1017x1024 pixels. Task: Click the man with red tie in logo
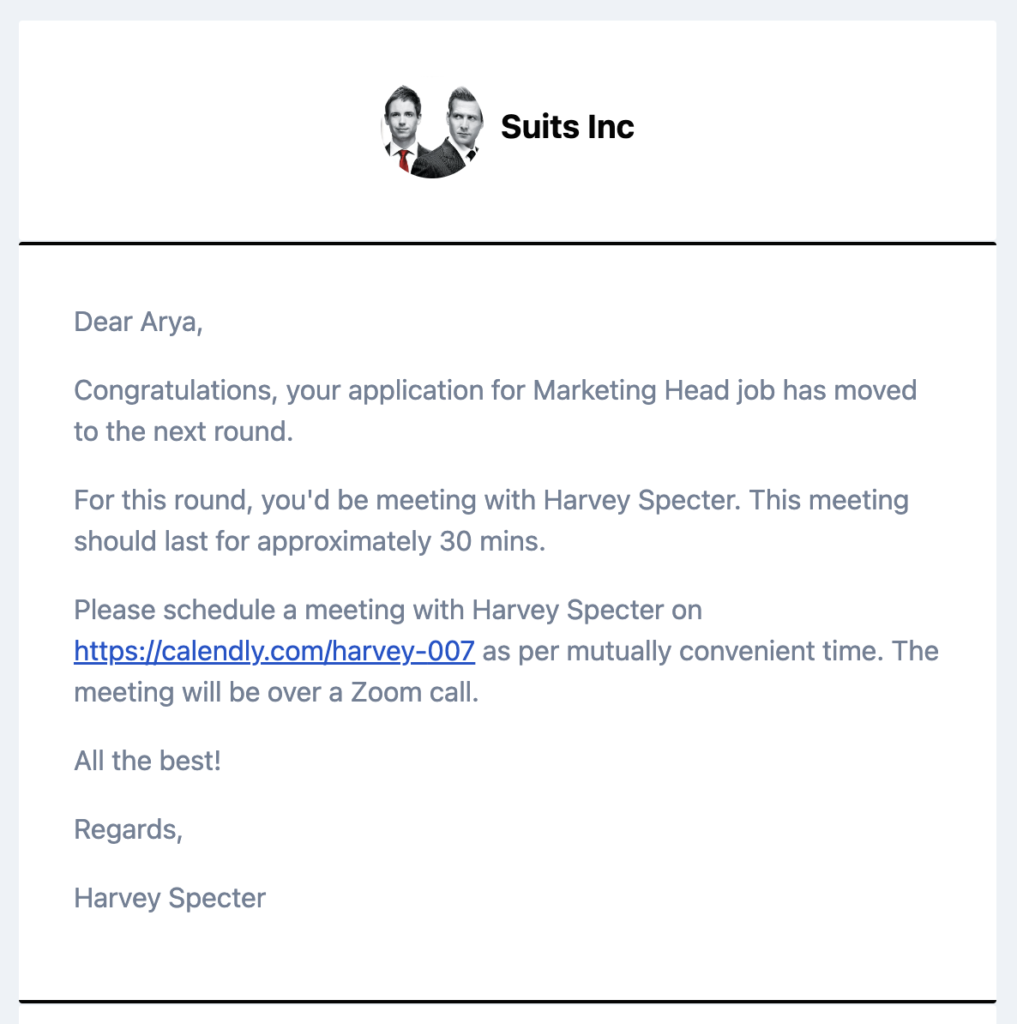click(x=404, y=129)
